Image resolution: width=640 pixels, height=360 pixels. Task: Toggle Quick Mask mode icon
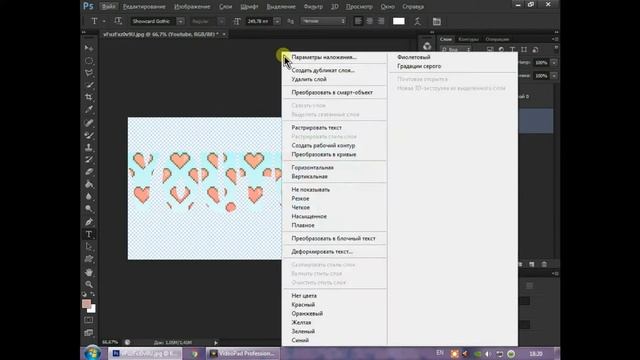pos(89,320)
